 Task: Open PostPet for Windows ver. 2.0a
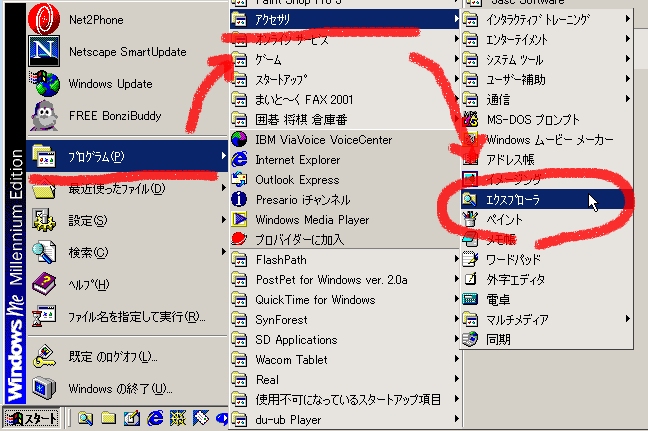tap(344, 279)
